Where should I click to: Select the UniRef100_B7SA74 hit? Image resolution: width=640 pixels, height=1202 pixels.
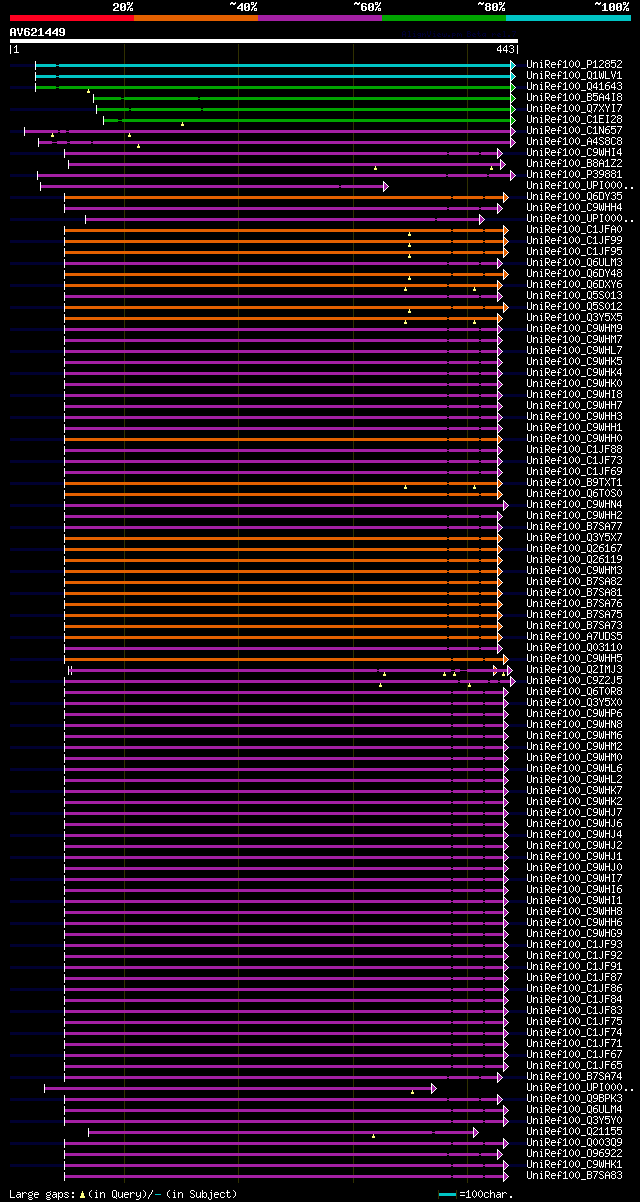[x=575, y=1076]
